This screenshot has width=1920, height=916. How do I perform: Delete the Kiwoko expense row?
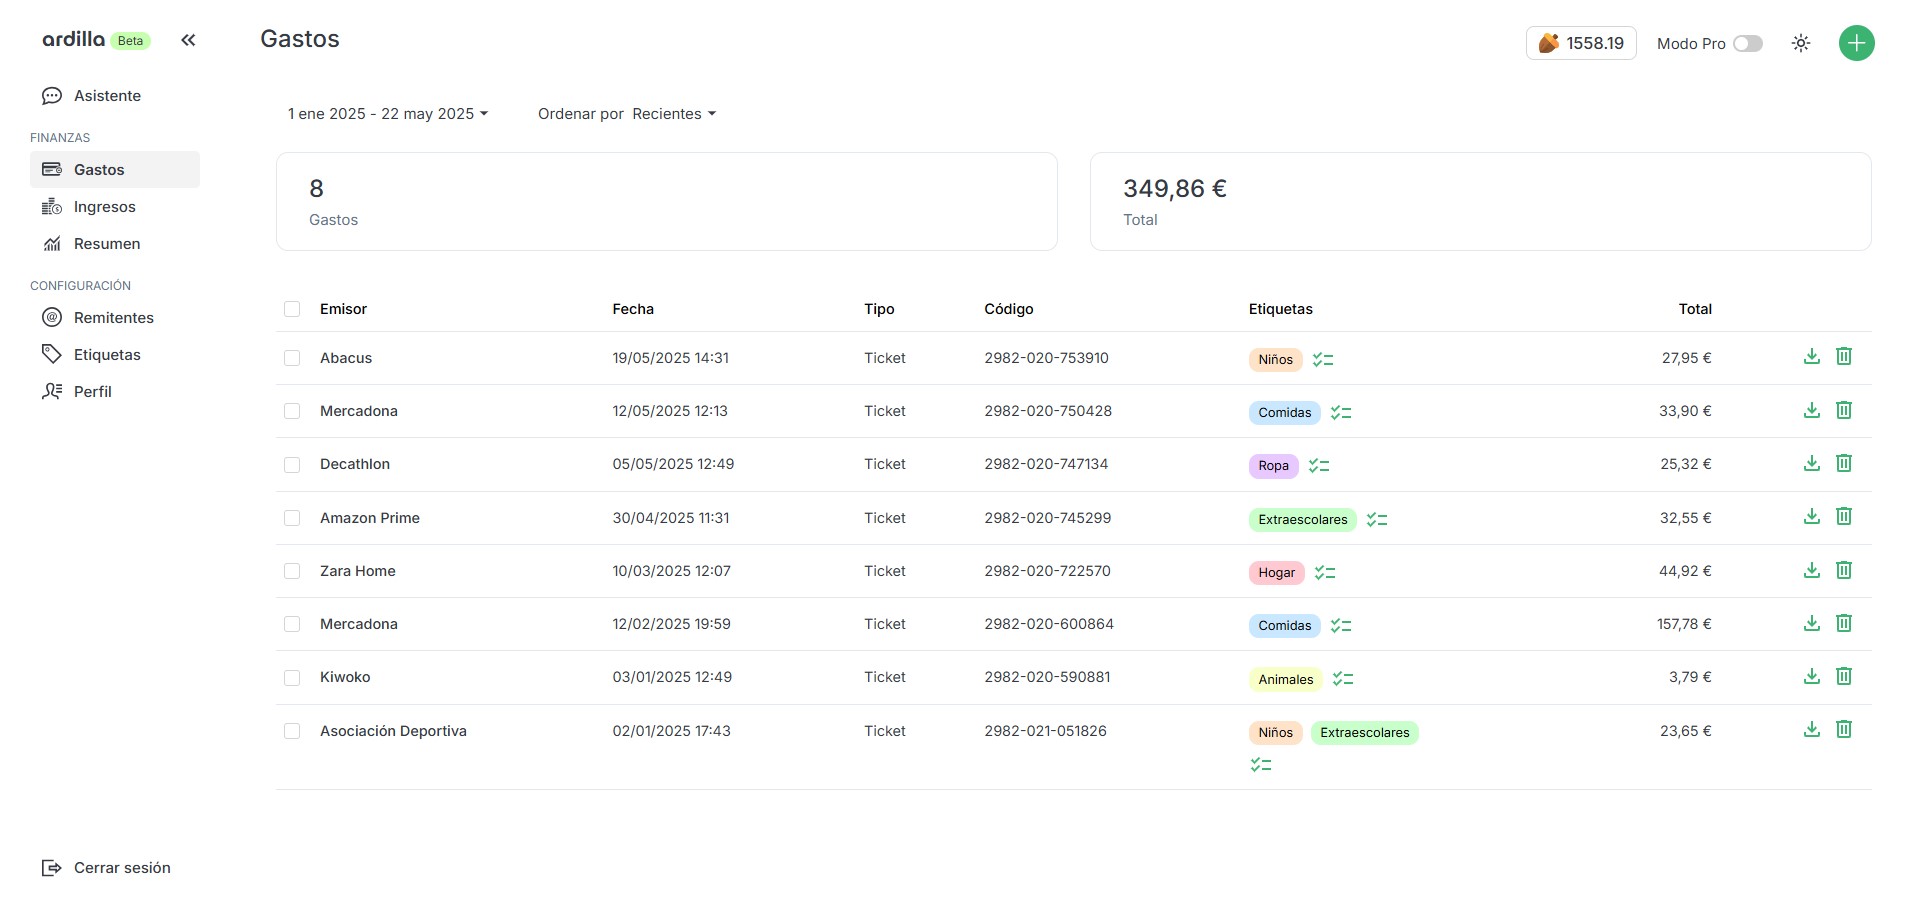pyautogui.click(x=1844, y=676)
